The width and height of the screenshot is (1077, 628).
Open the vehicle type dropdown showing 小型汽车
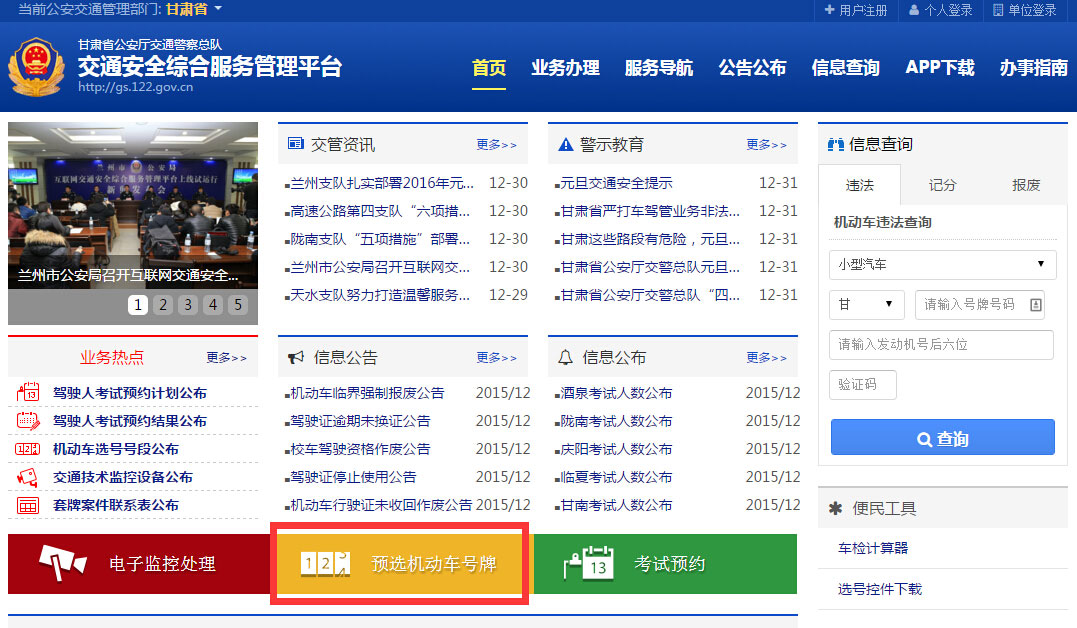(x=941, y=265)
